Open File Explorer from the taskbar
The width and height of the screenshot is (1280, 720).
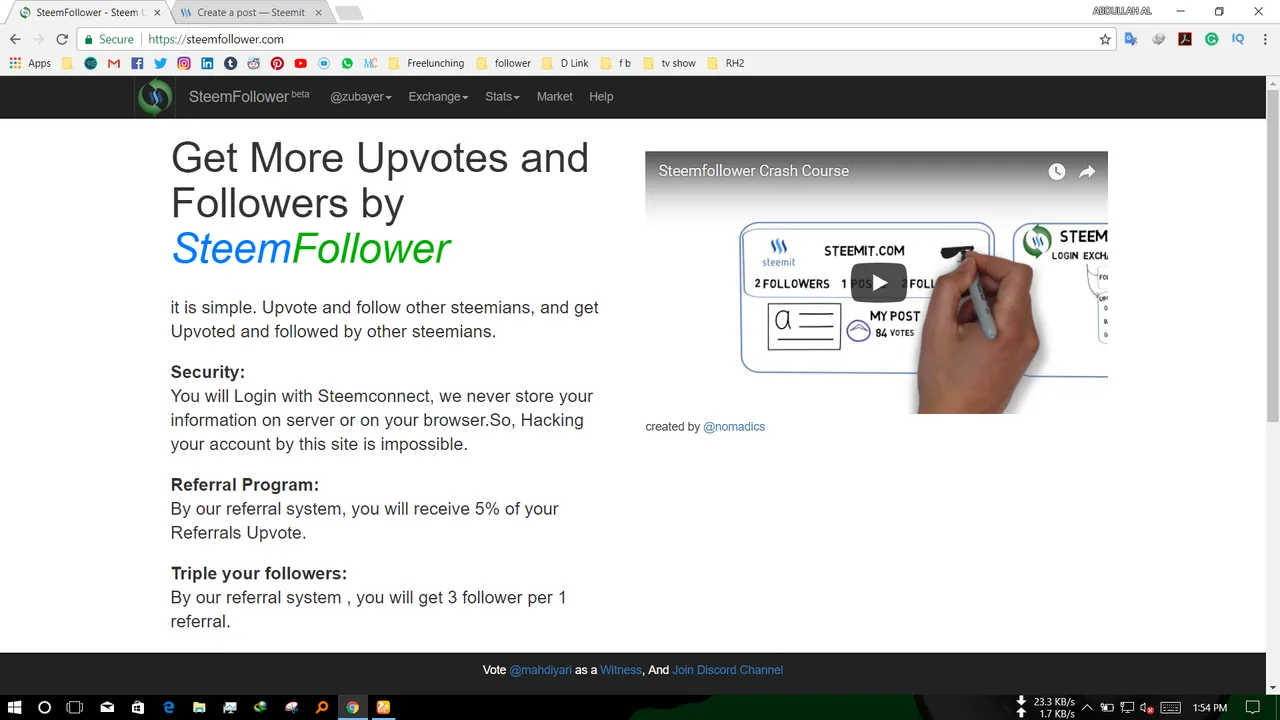tap(199, 707)
